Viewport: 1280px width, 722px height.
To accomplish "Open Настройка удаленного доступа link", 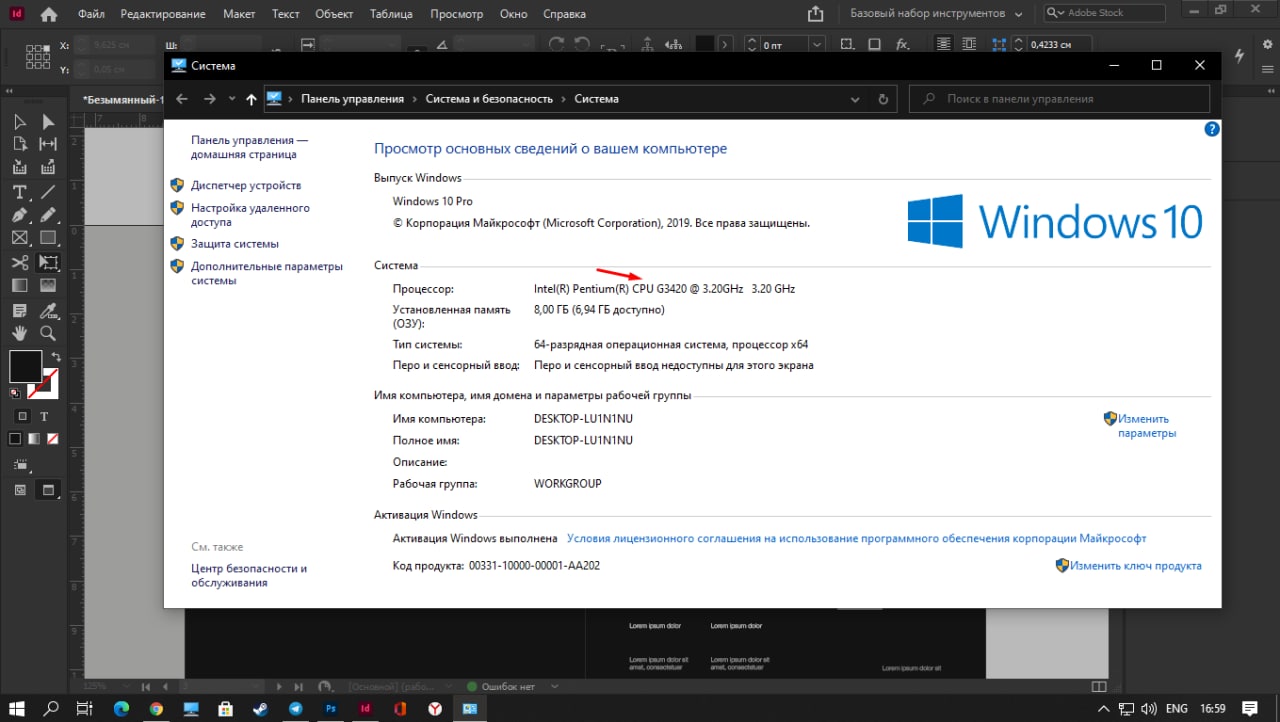I will click(x=251, y=215).
